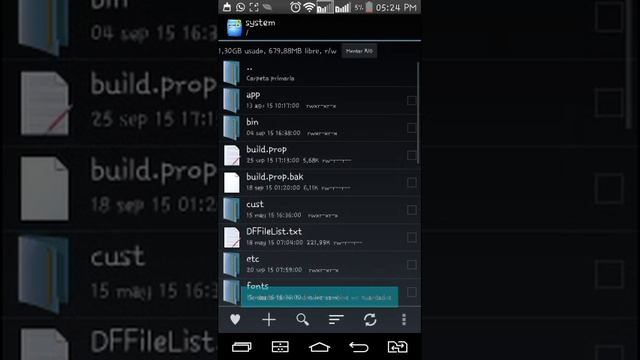640x360 pixels.
Task: Tap the DFFileList.txt file icon
Action: (232, 237)
